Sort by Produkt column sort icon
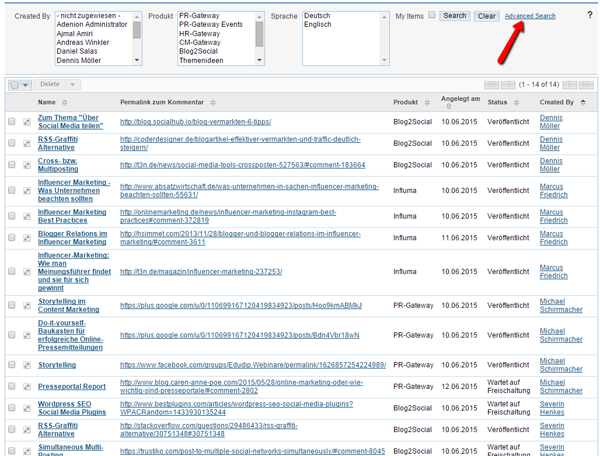 [427, 103]
